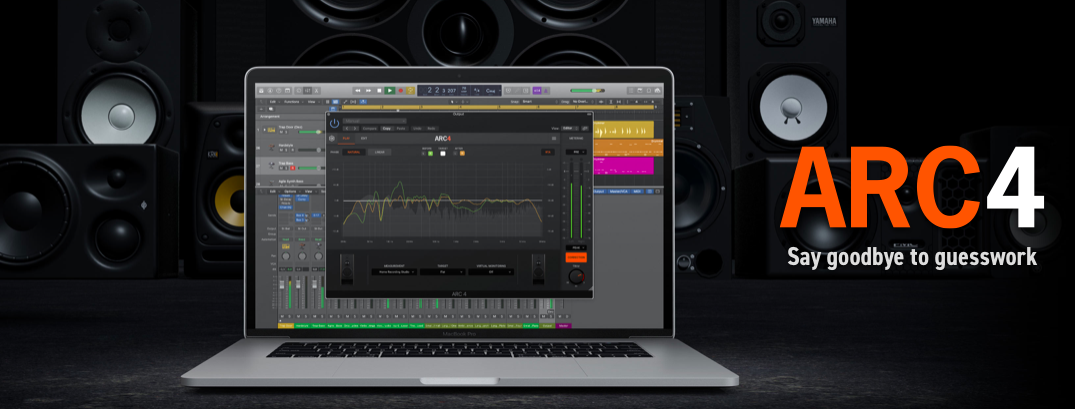This screenshot has width=1075, height=409.
Task: Click the purple count-in button in control bar
Action: 537,90
